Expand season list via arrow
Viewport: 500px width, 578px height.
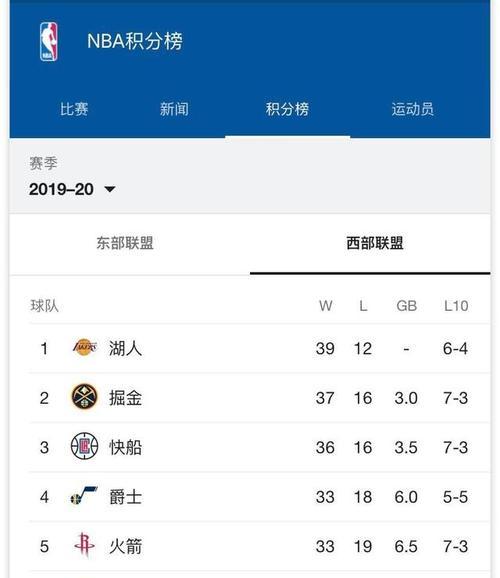pos(110,189)
